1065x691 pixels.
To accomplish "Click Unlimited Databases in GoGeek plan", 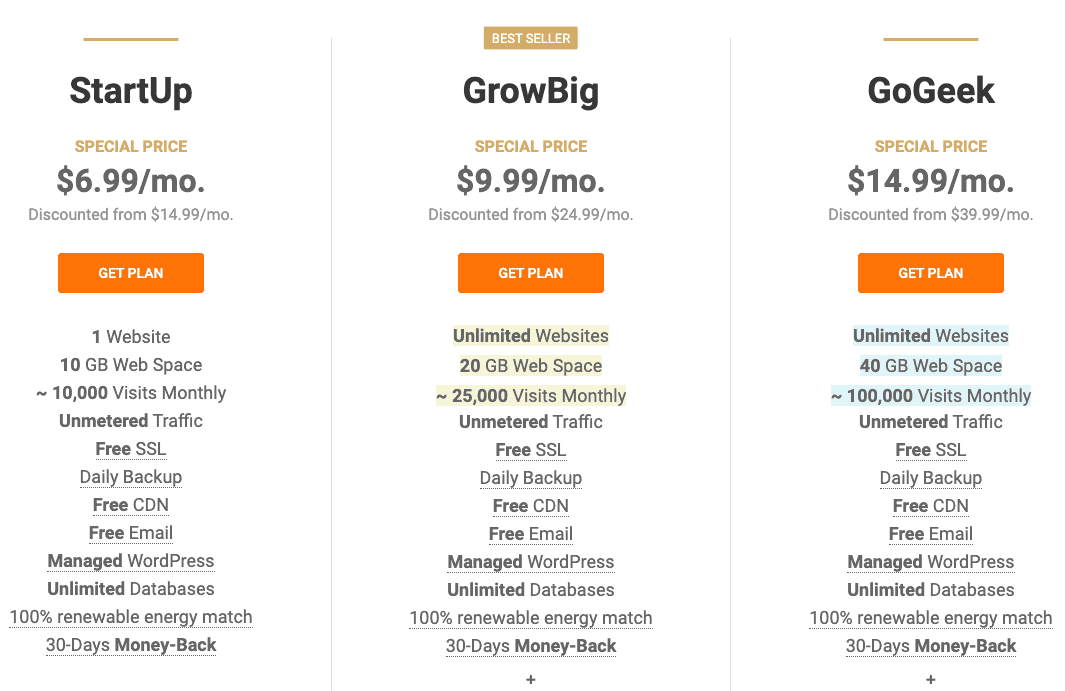I will [x=931, y=590].
